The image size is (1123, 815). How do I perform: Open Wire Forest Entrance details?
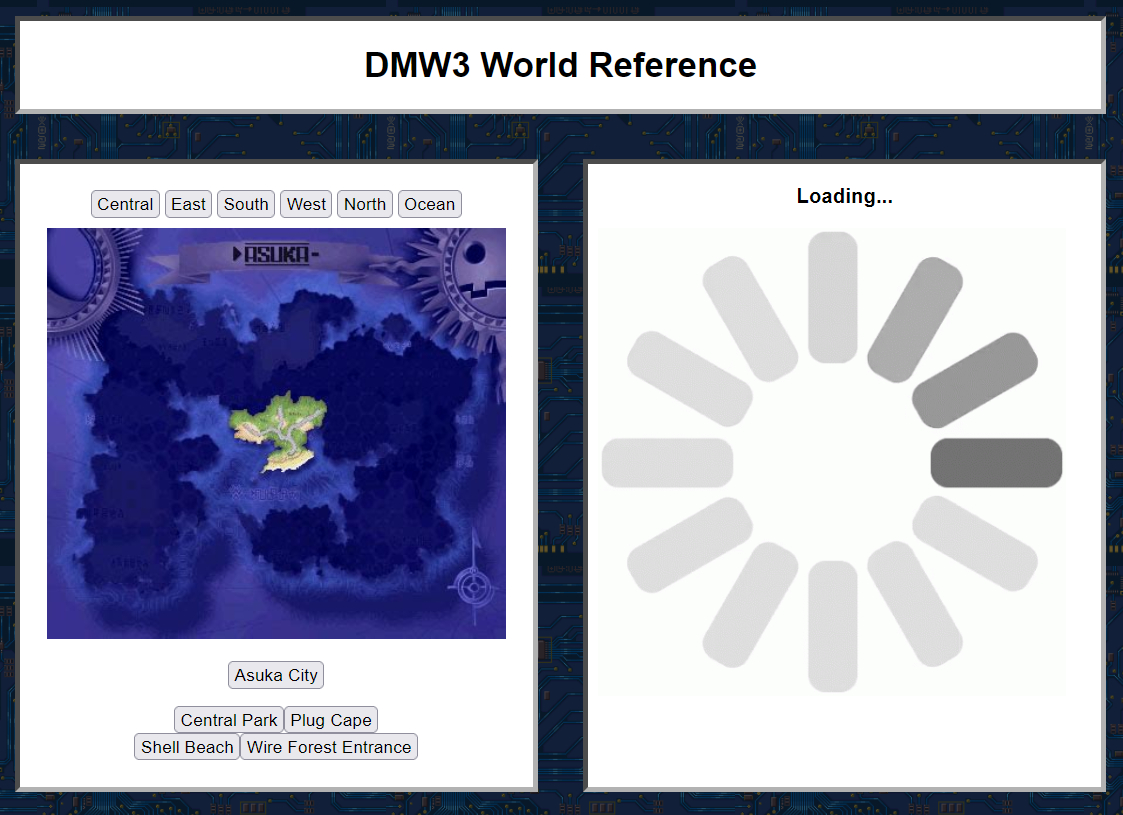click(329, 747)
